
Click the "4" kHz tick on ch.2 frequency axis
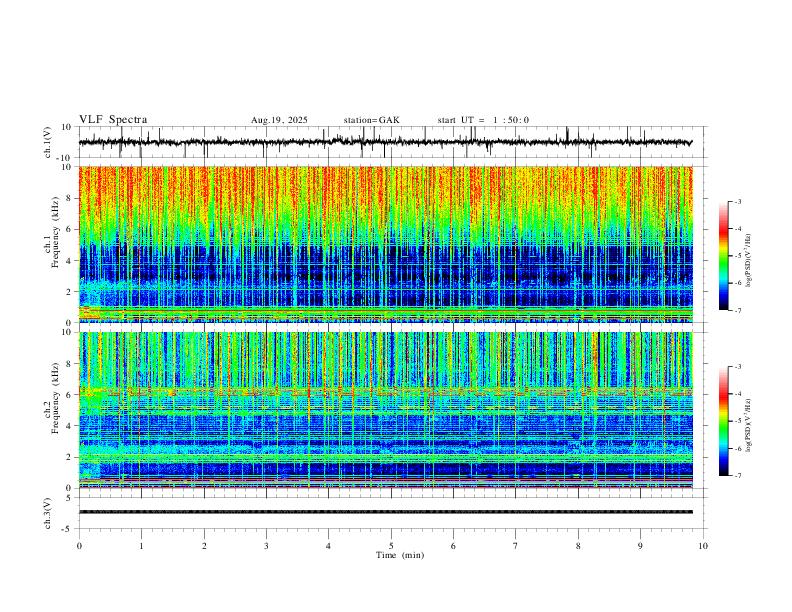(70, 426)
